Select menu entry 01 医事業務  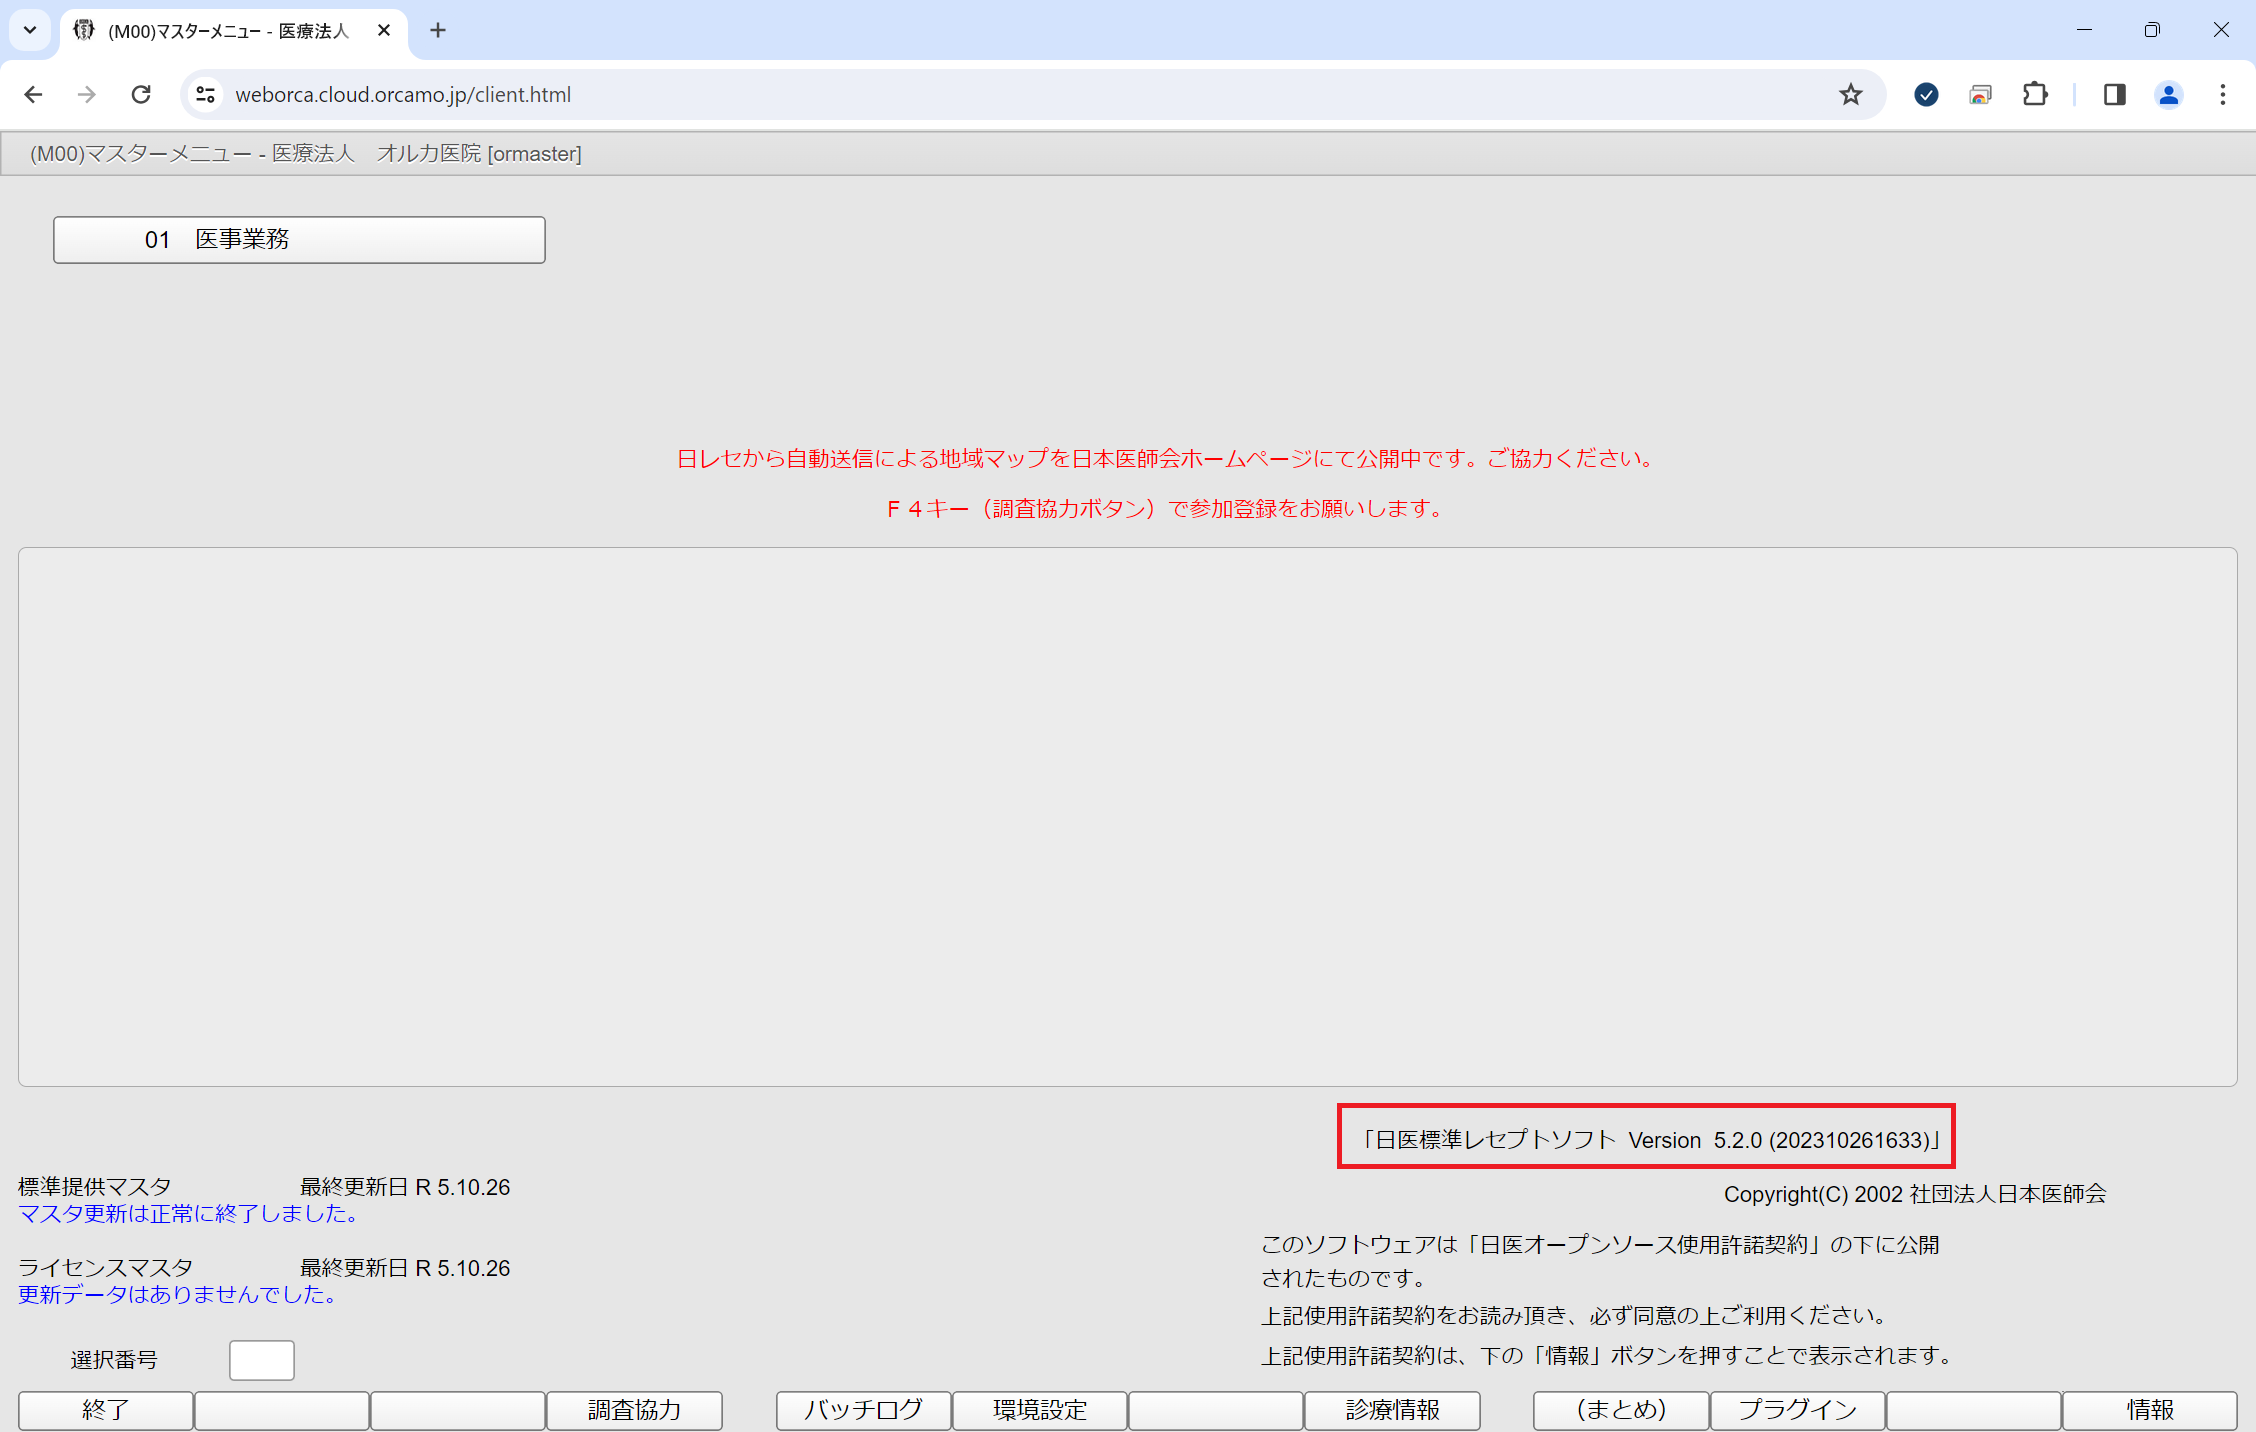(298, 240)
